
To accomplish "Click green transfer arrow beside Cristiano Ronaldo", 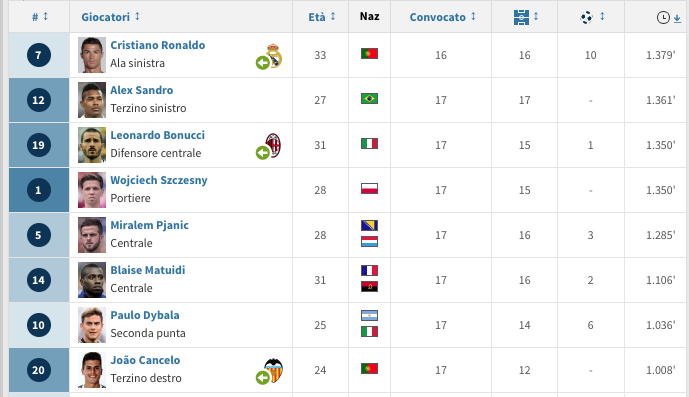I will click(263, 63).
